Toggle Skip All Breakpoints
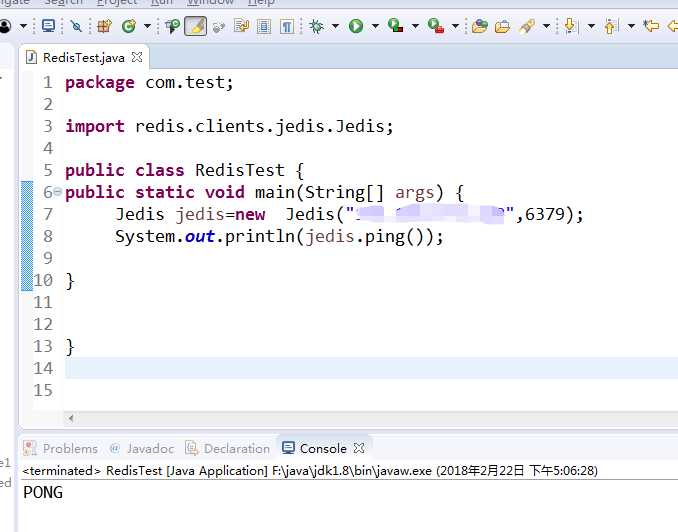678x532 pixels. 76,26
